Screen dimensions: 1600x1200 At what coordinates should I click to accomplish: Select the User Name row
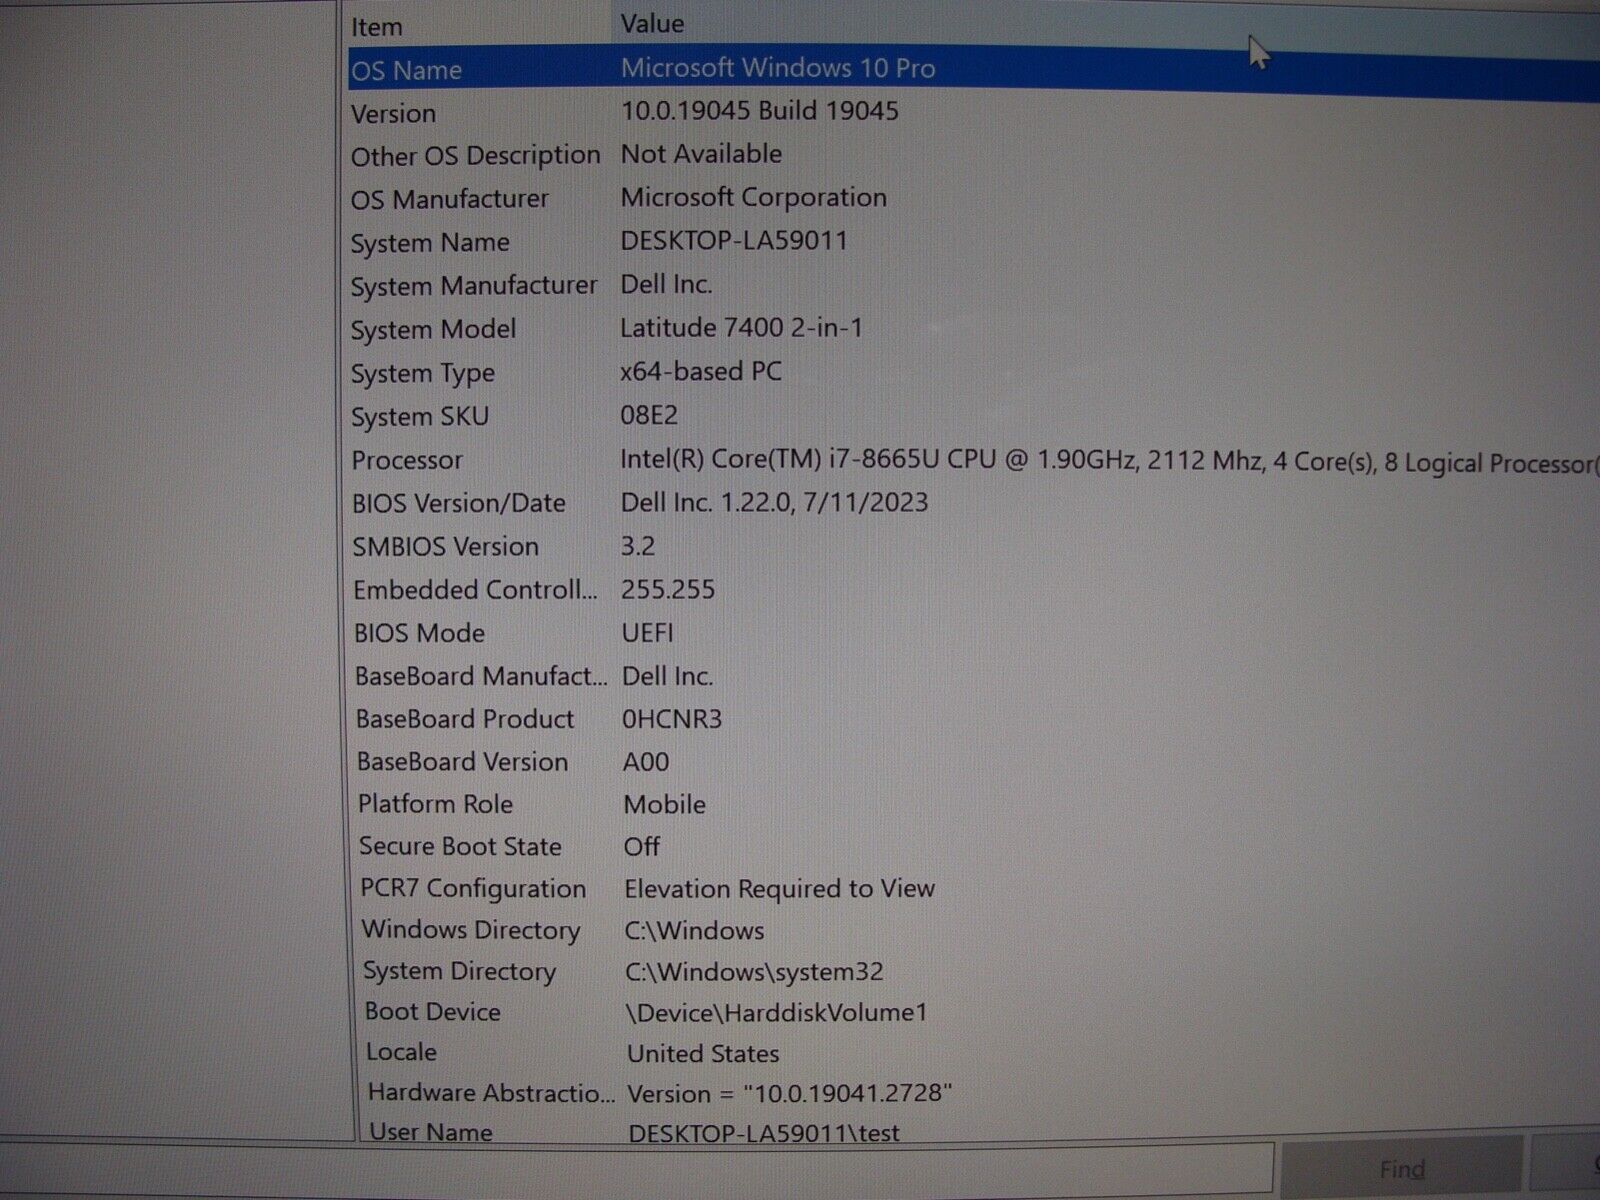[x=431, y=1132]
